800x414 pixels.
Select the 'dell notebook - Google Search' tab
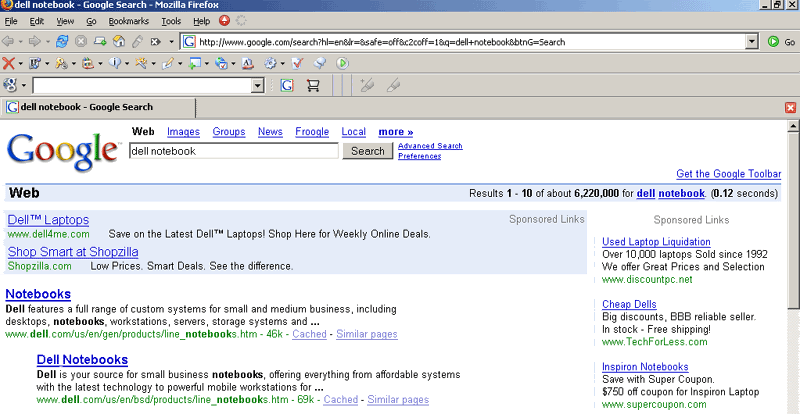(98, 107)
